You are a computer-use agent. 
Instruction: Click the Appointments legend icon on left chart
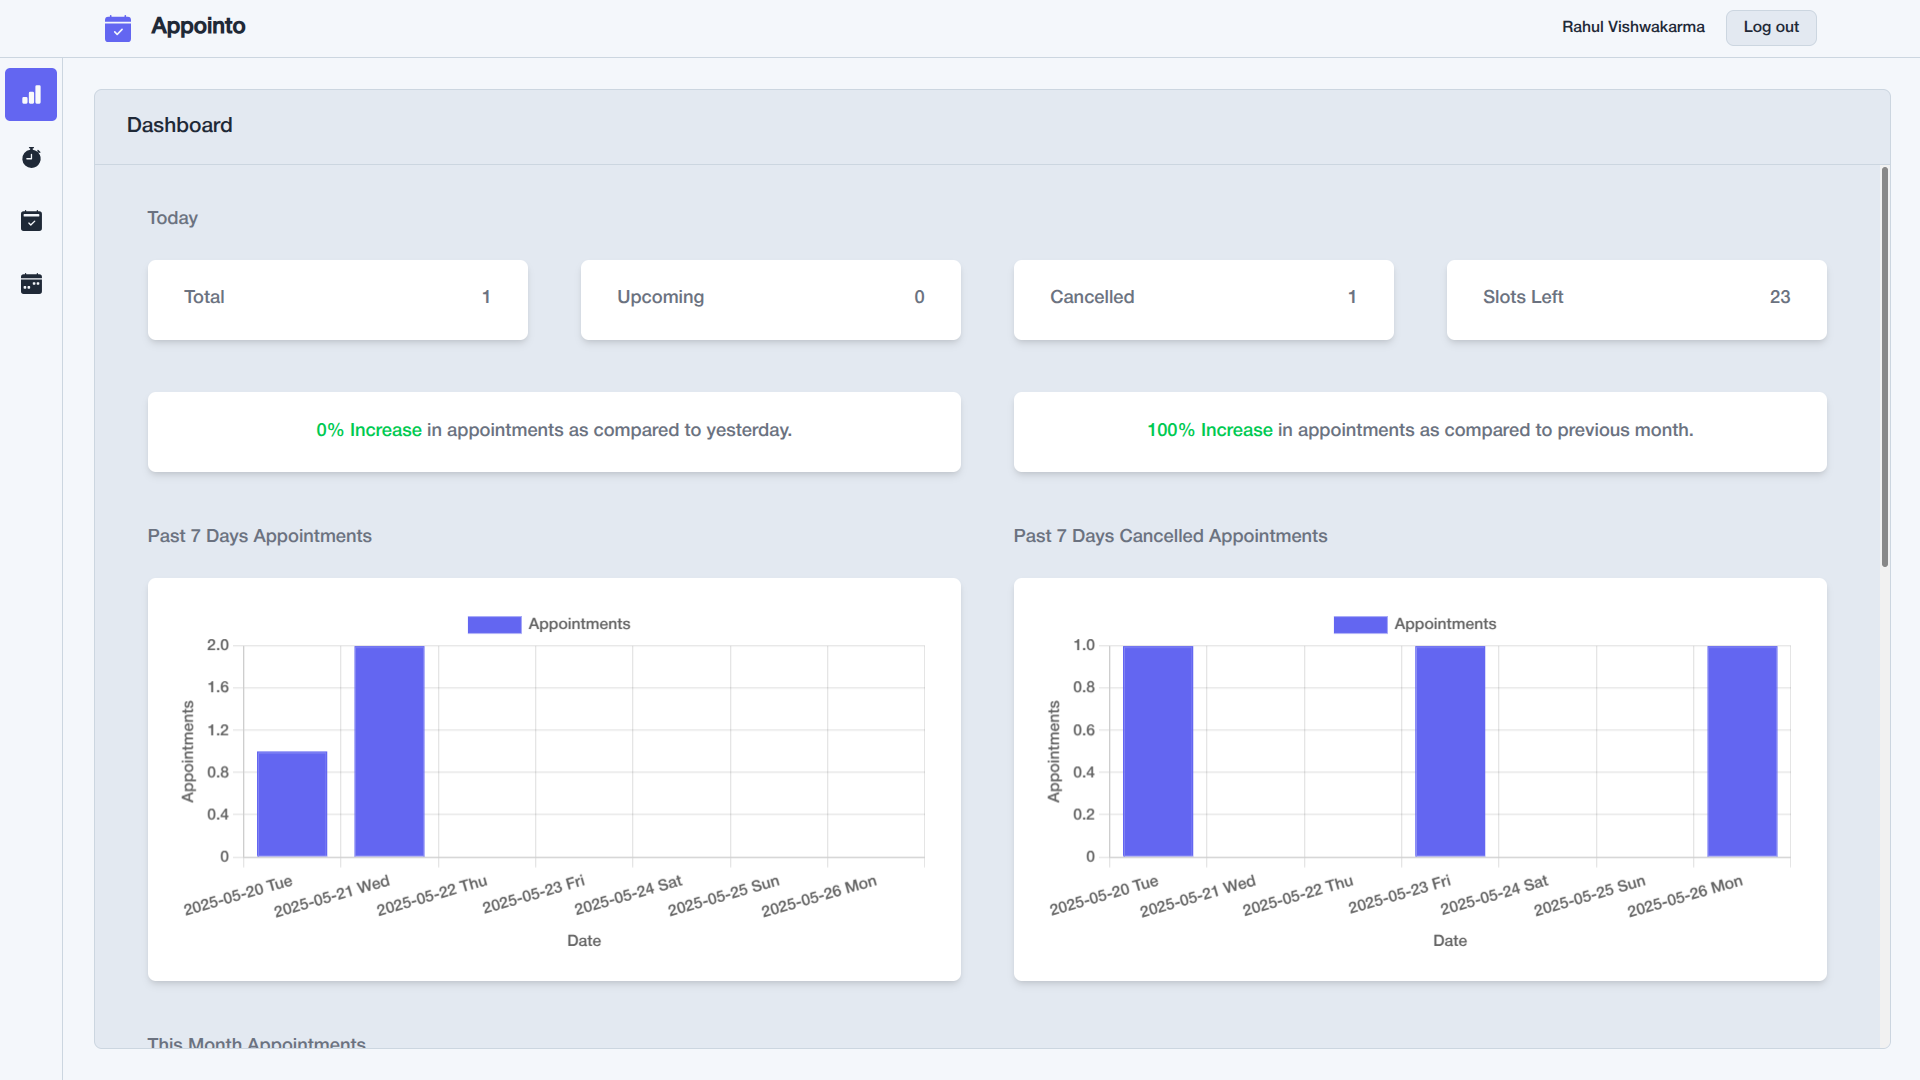click(x=493, y=624)
